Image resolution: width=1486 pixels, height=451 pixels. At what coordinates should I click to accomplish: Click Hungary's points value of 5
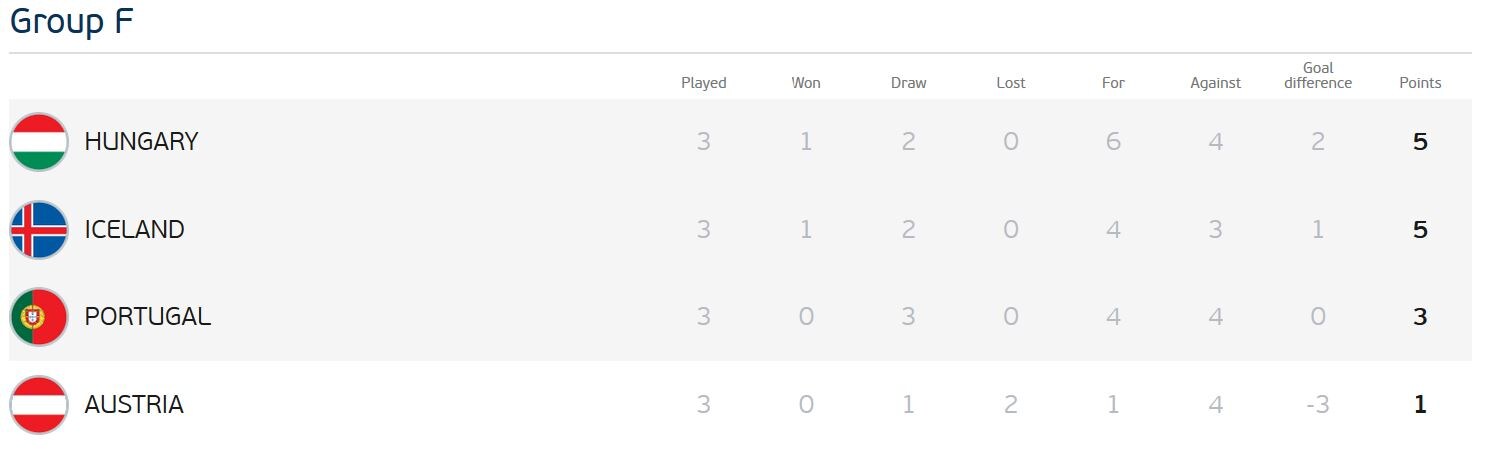point(1420,142)
